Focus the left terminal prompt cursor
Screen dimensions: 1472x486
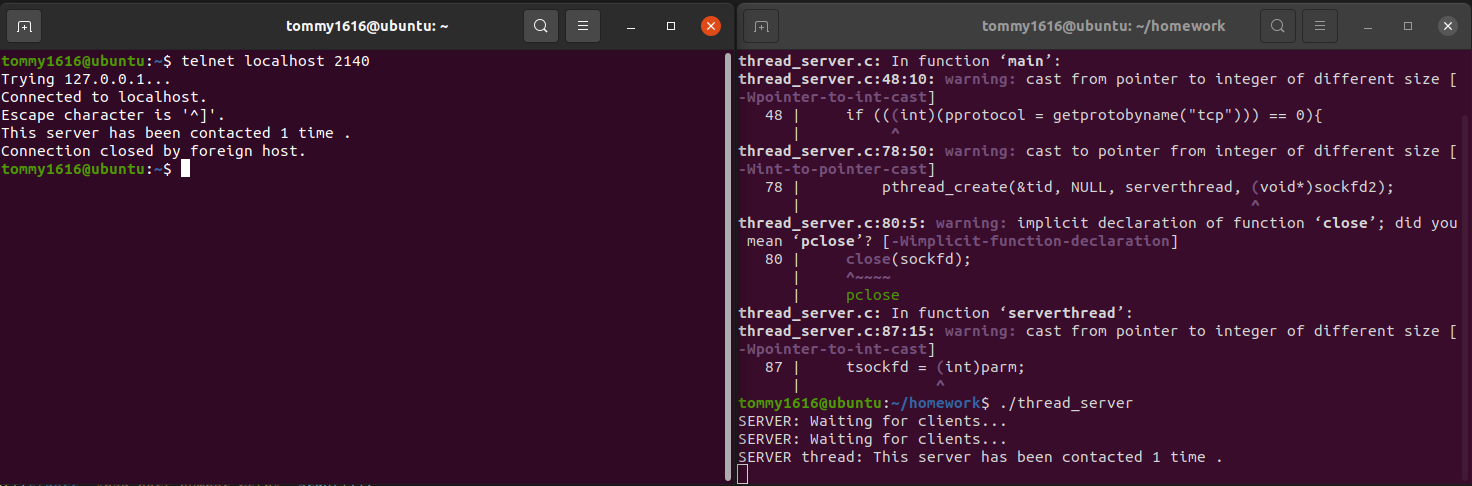pyautogui.click(x=185, y=169)
